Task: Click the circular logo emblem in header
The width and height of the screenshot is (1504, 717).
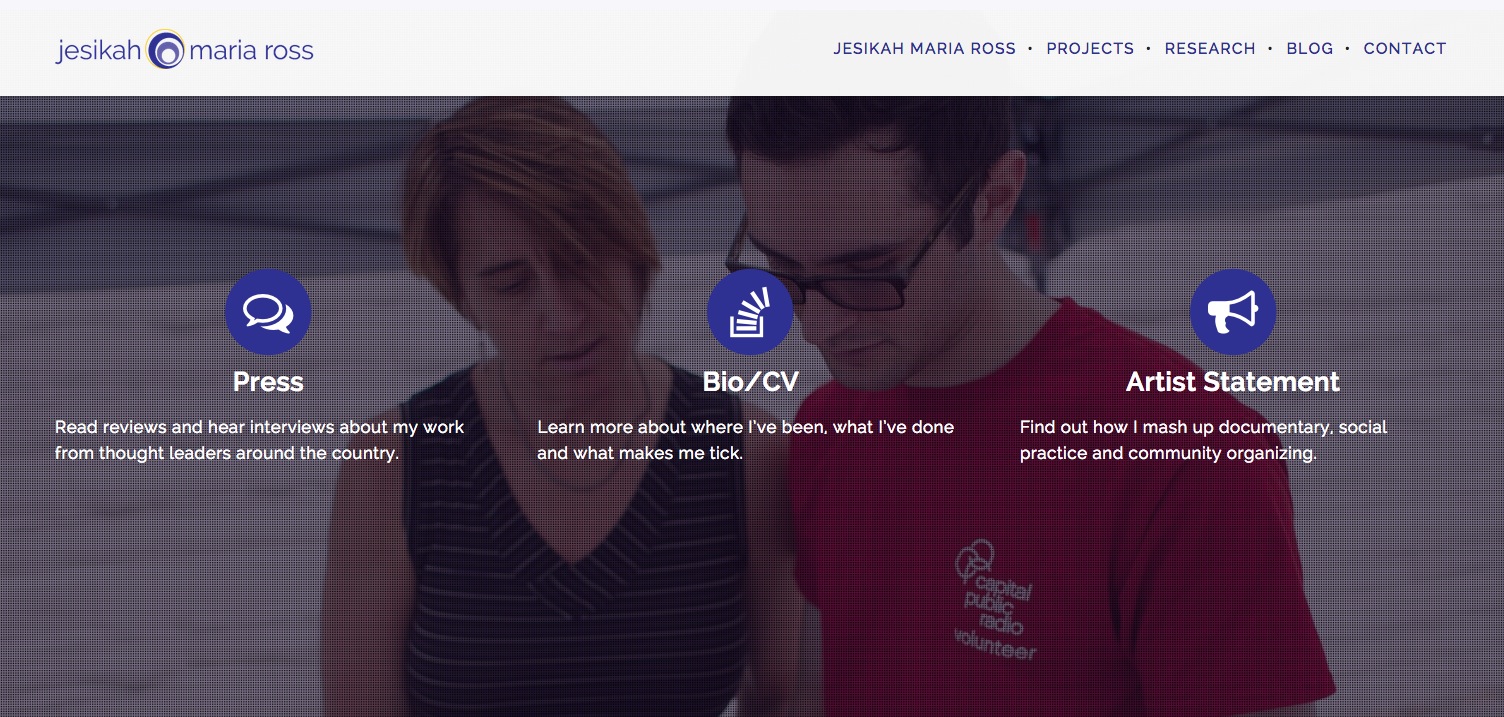Action: click(165, 49)
